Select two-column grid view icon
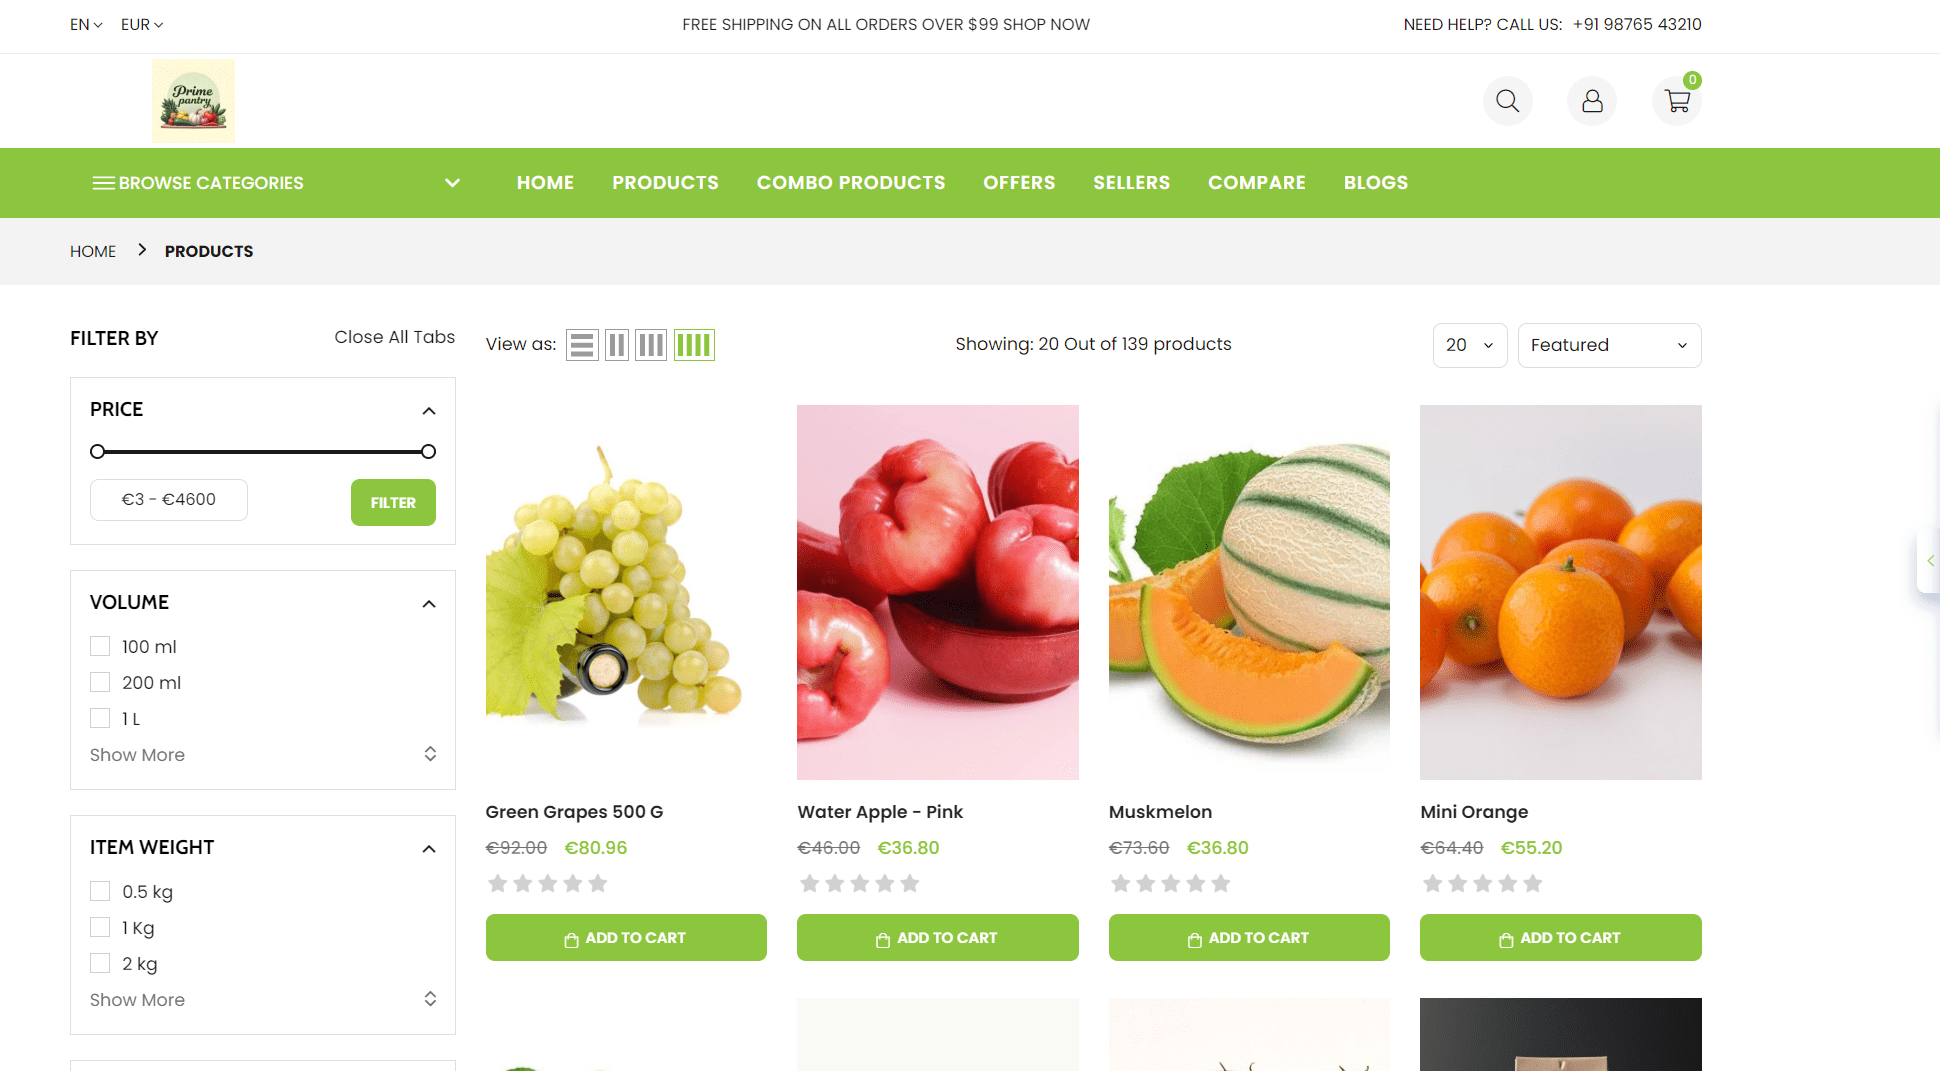The height and width of the screenshot is (1071, 1940). tap(617, 345)
